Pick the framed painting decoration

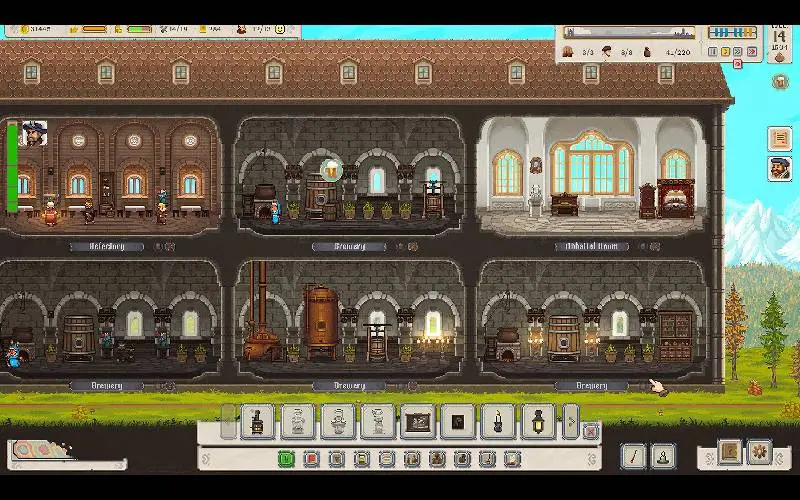tap(418, 422)
